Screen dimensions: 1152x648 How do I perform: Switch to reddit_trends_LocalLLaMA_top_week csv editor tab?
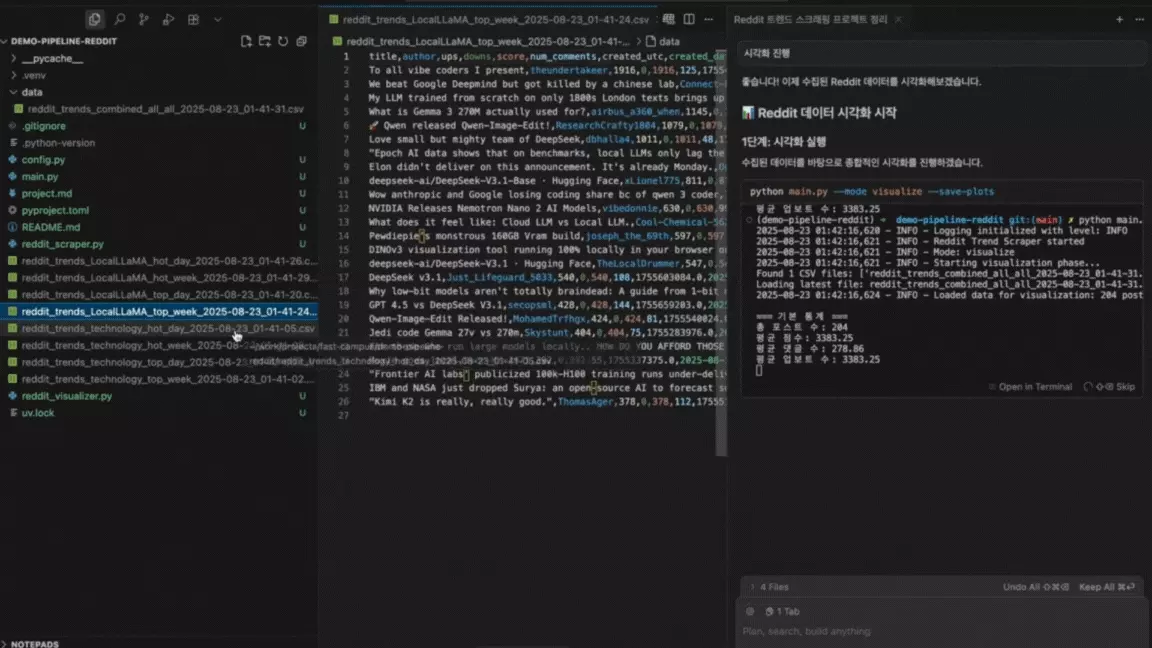495,19
